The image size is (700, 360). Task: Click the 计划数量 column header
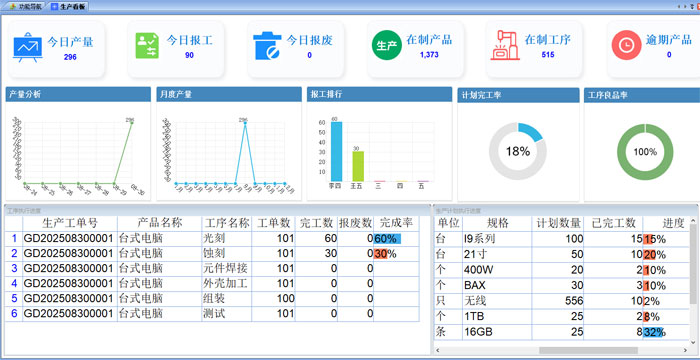pyautogui.click(x=558, y=223)
